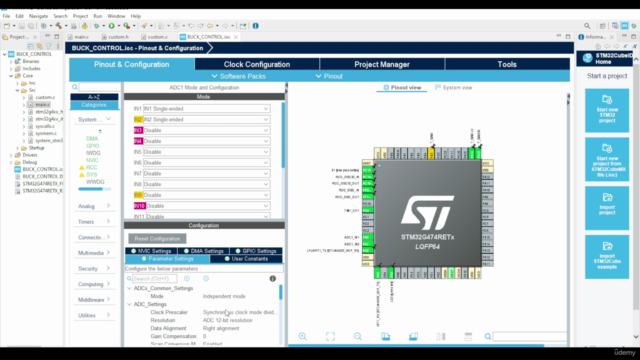Click the ADC Mode panel vertical scrollbar

coord(283,135)
